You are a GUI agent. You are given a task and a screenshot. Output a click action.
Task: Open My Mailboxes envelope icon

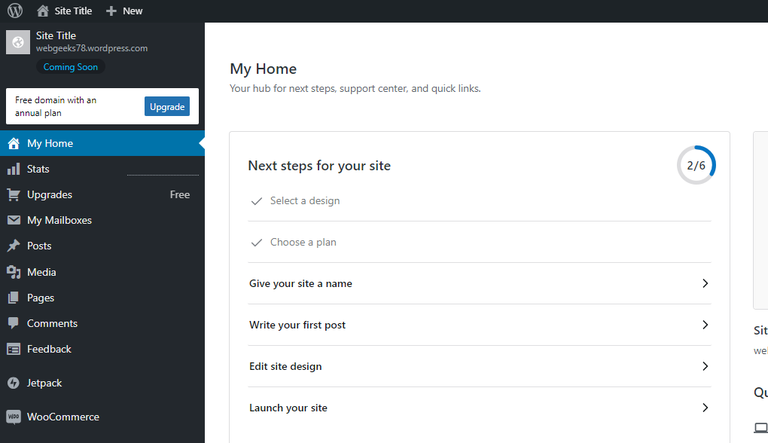click(14, 220)
